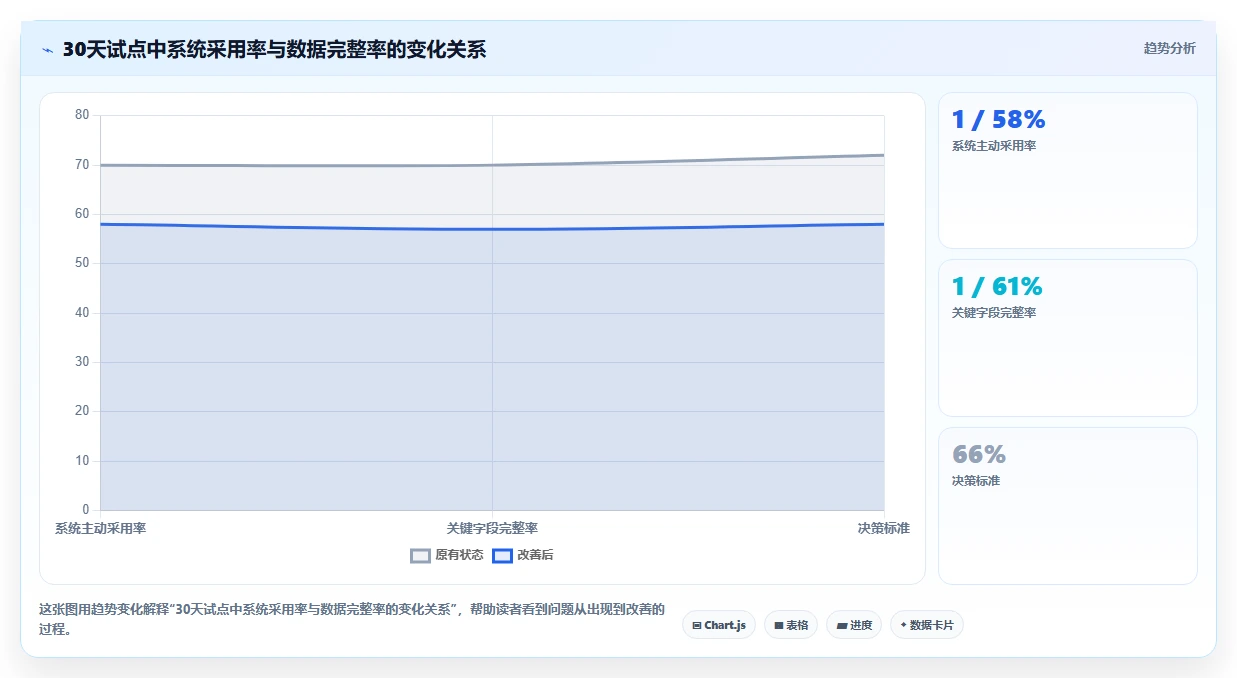Viewport: 1237px width, 678px height.
Task: Select the 表格 tag chip
Action: [791, 625]
